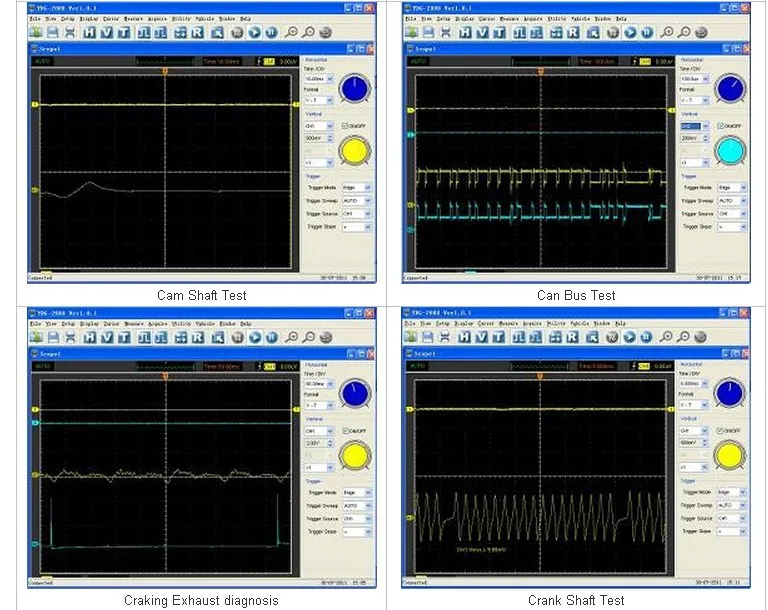Click second pulse waveform icon in Crank Shaft Test toolbar
This screenshot has height=610, width=768.
[x=536, y=337]
